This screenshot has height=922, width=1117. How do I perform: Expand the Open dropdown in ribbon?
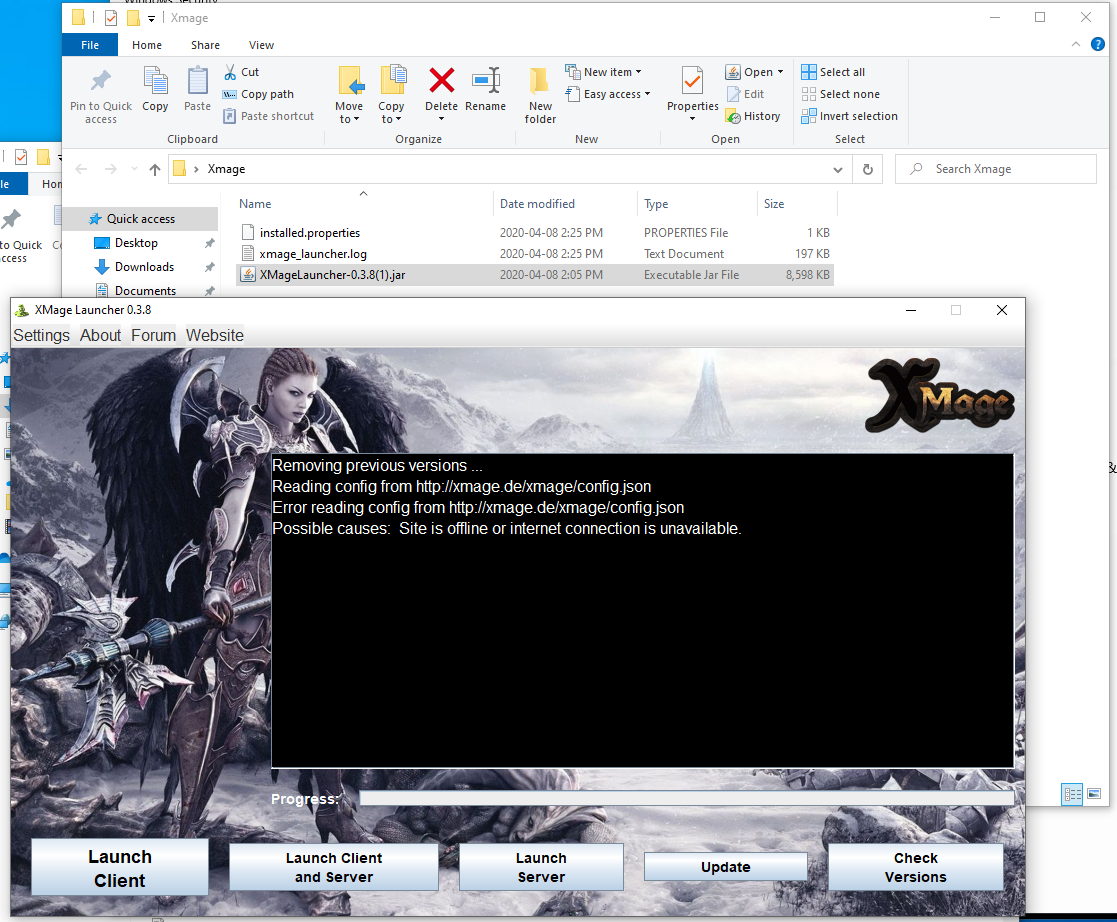pyautogui.click(x=754, y=72)
